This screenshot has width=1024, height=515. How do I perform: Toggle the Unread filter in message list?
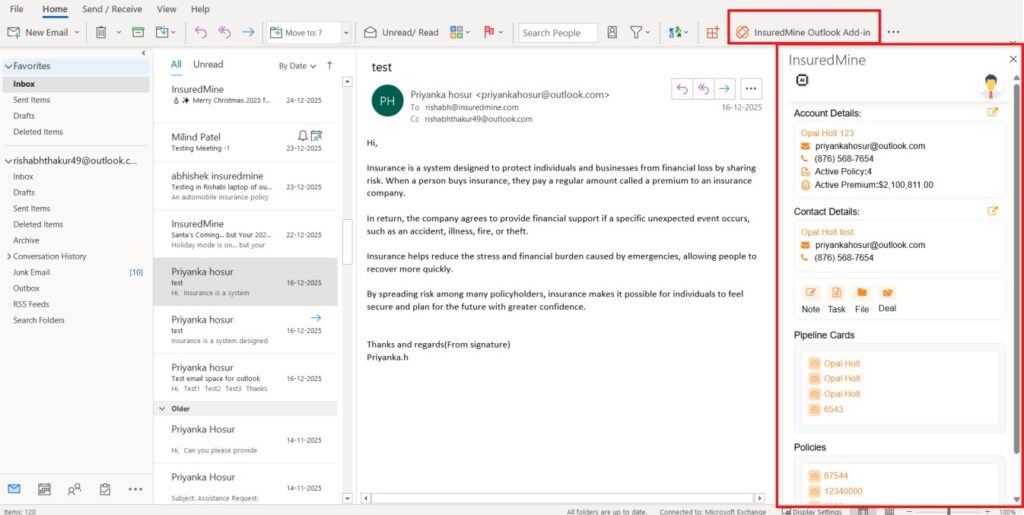click(x=208, y=64)
